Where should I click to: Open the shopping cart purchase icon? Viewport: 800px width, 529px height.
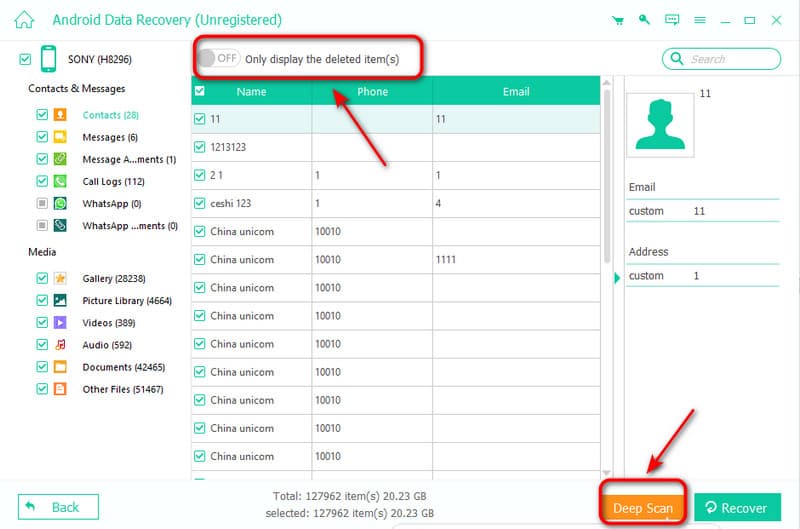pyautogui.click(x=617, y=20)
